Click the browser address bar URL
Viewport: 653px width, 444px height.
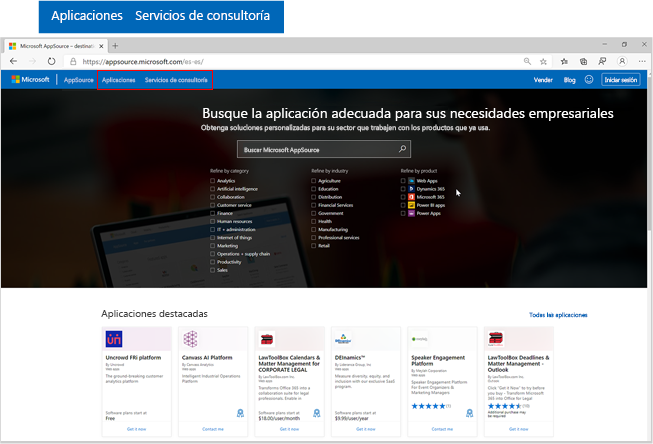143,62
